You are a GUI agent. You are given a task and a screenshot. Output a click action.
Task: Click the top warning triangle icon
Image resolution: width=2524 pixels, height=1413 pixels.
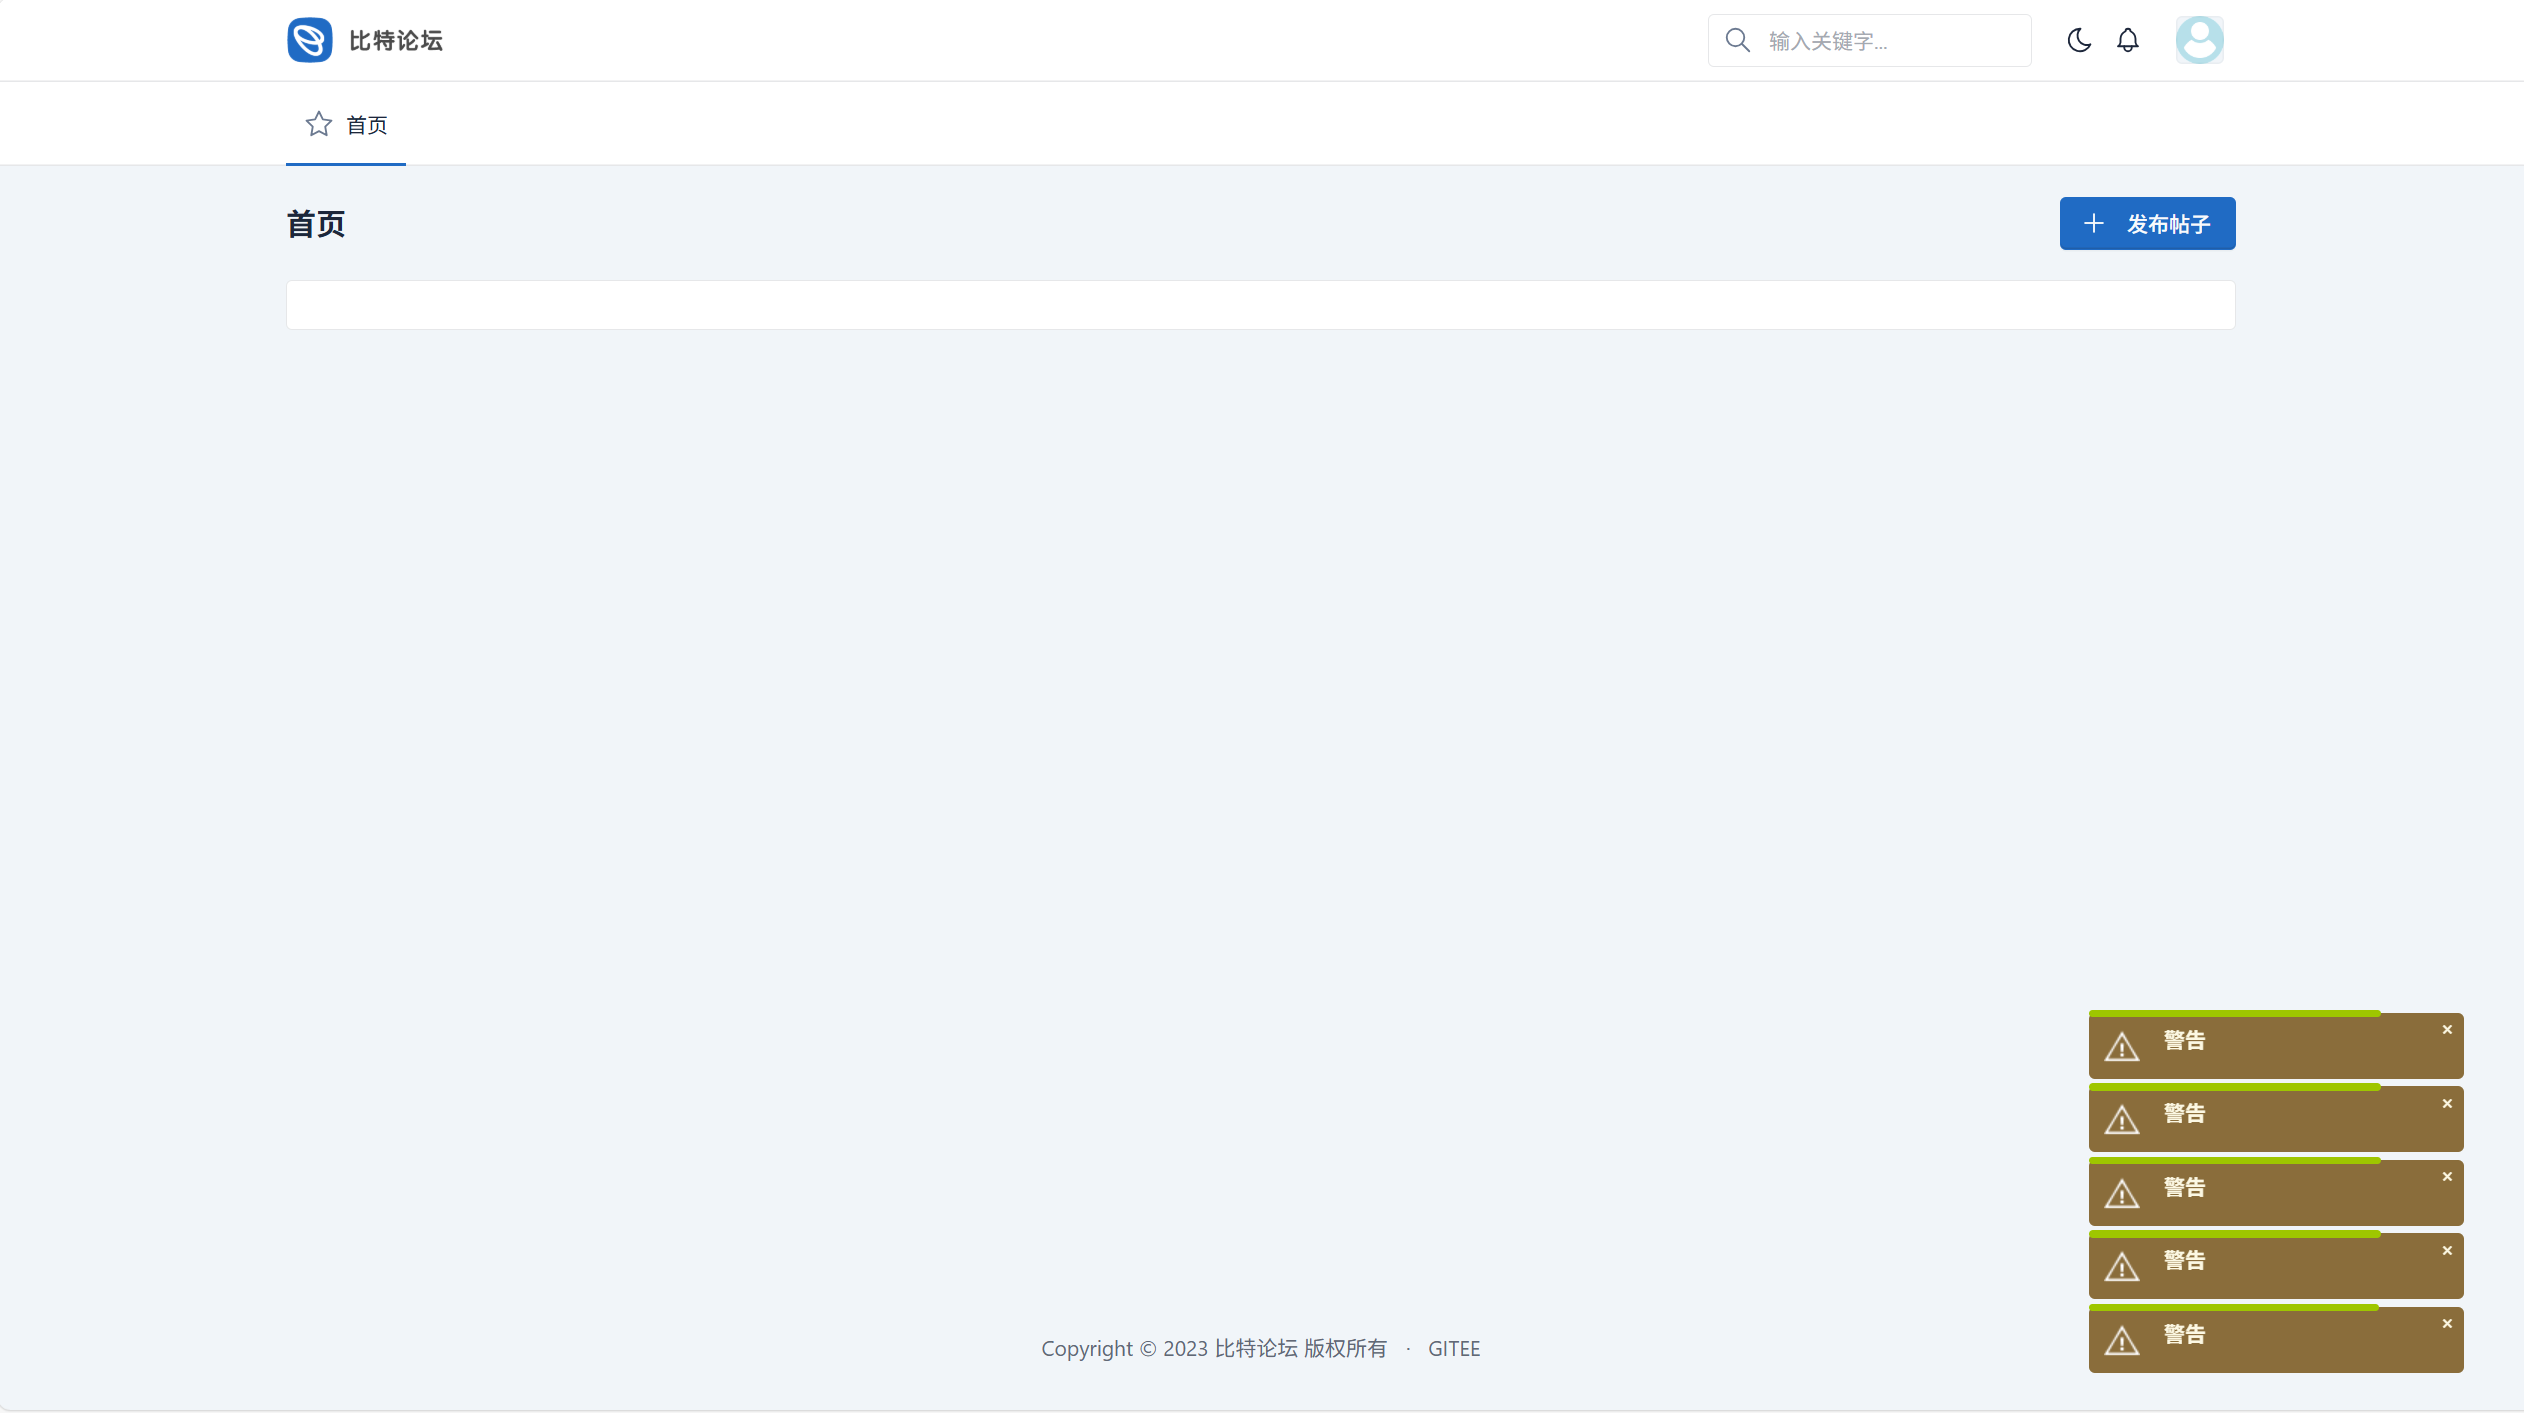(2121, 1047)
